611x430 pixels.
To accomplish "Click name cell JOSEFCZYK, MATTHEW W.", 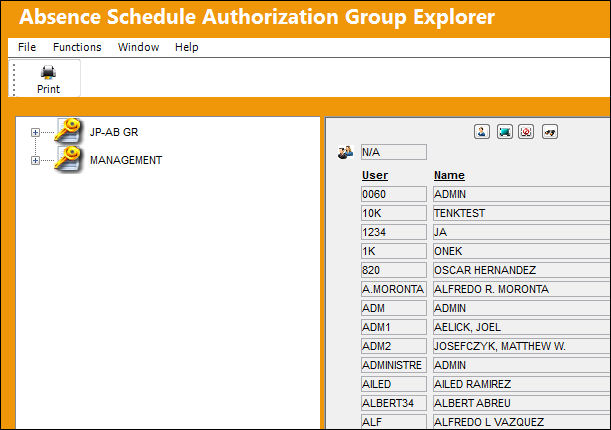I will (522, 346).
